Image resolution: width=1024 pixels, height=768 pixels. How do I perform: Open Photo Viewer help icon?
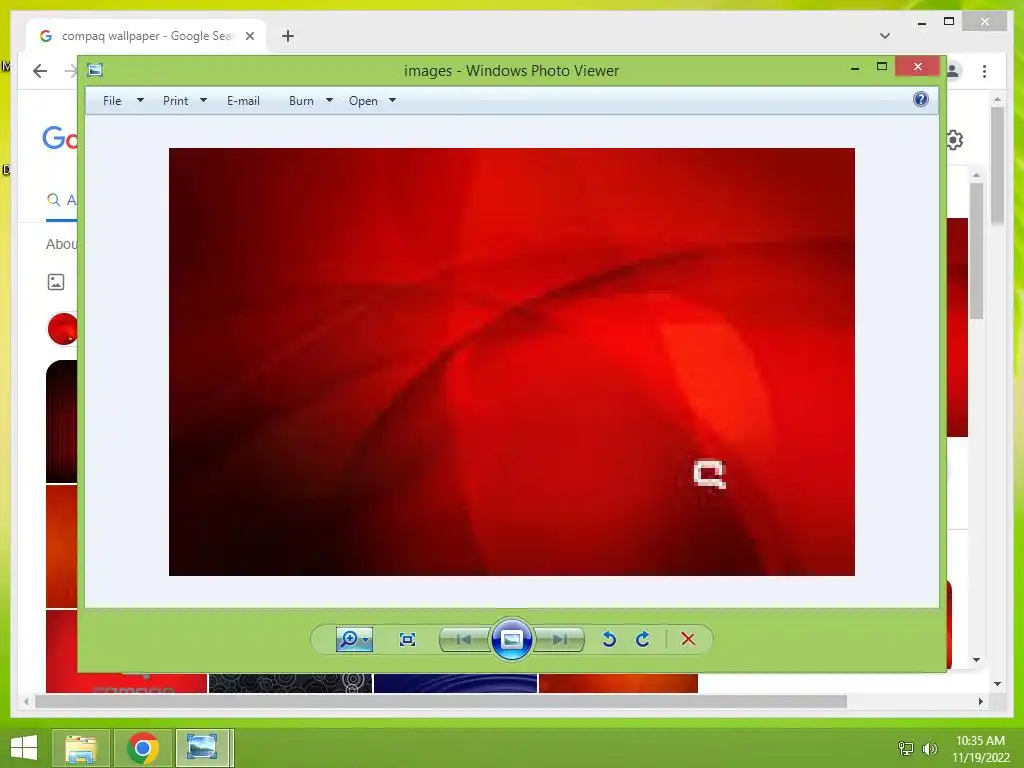click(921, 99)
